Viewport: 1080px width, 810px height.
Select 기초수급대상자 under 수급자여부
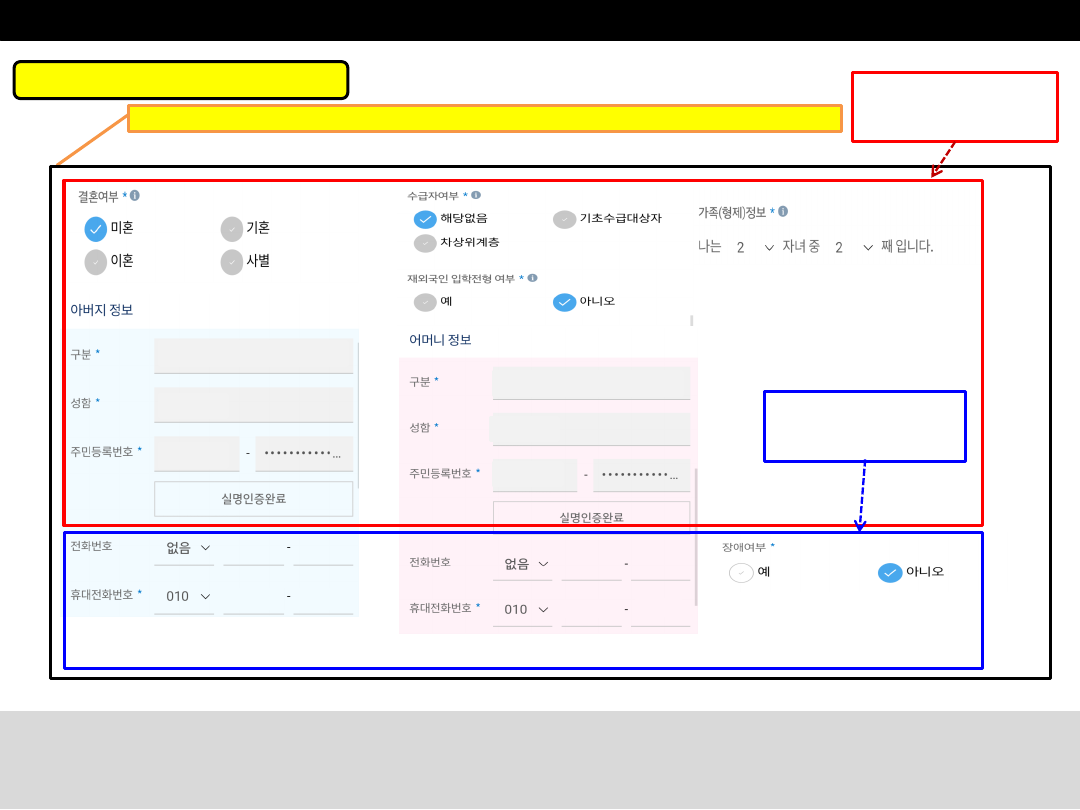click(x=565, y=219)
